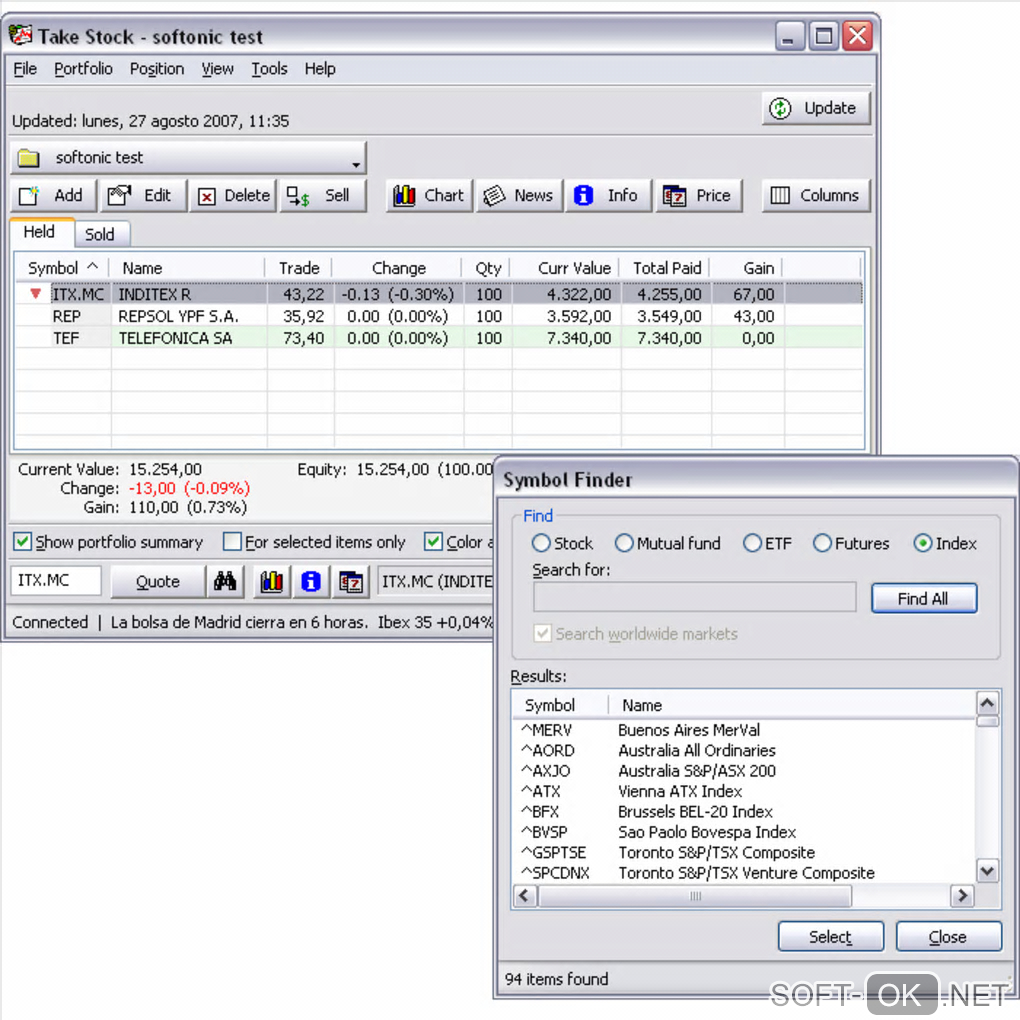Image resolution: width=1020 pixels, height=1020 pixels.
Task: Select ^AORD Australia All Ordinaries result
Action: (x=746, y=751)
